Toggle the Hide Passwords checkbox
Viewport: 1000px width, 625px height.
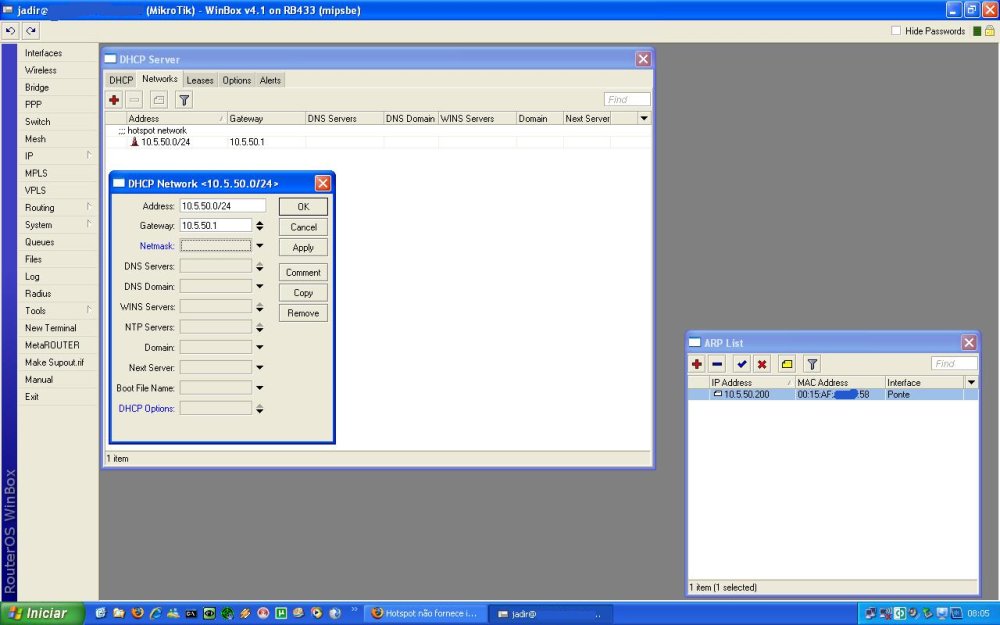(896, 31)
